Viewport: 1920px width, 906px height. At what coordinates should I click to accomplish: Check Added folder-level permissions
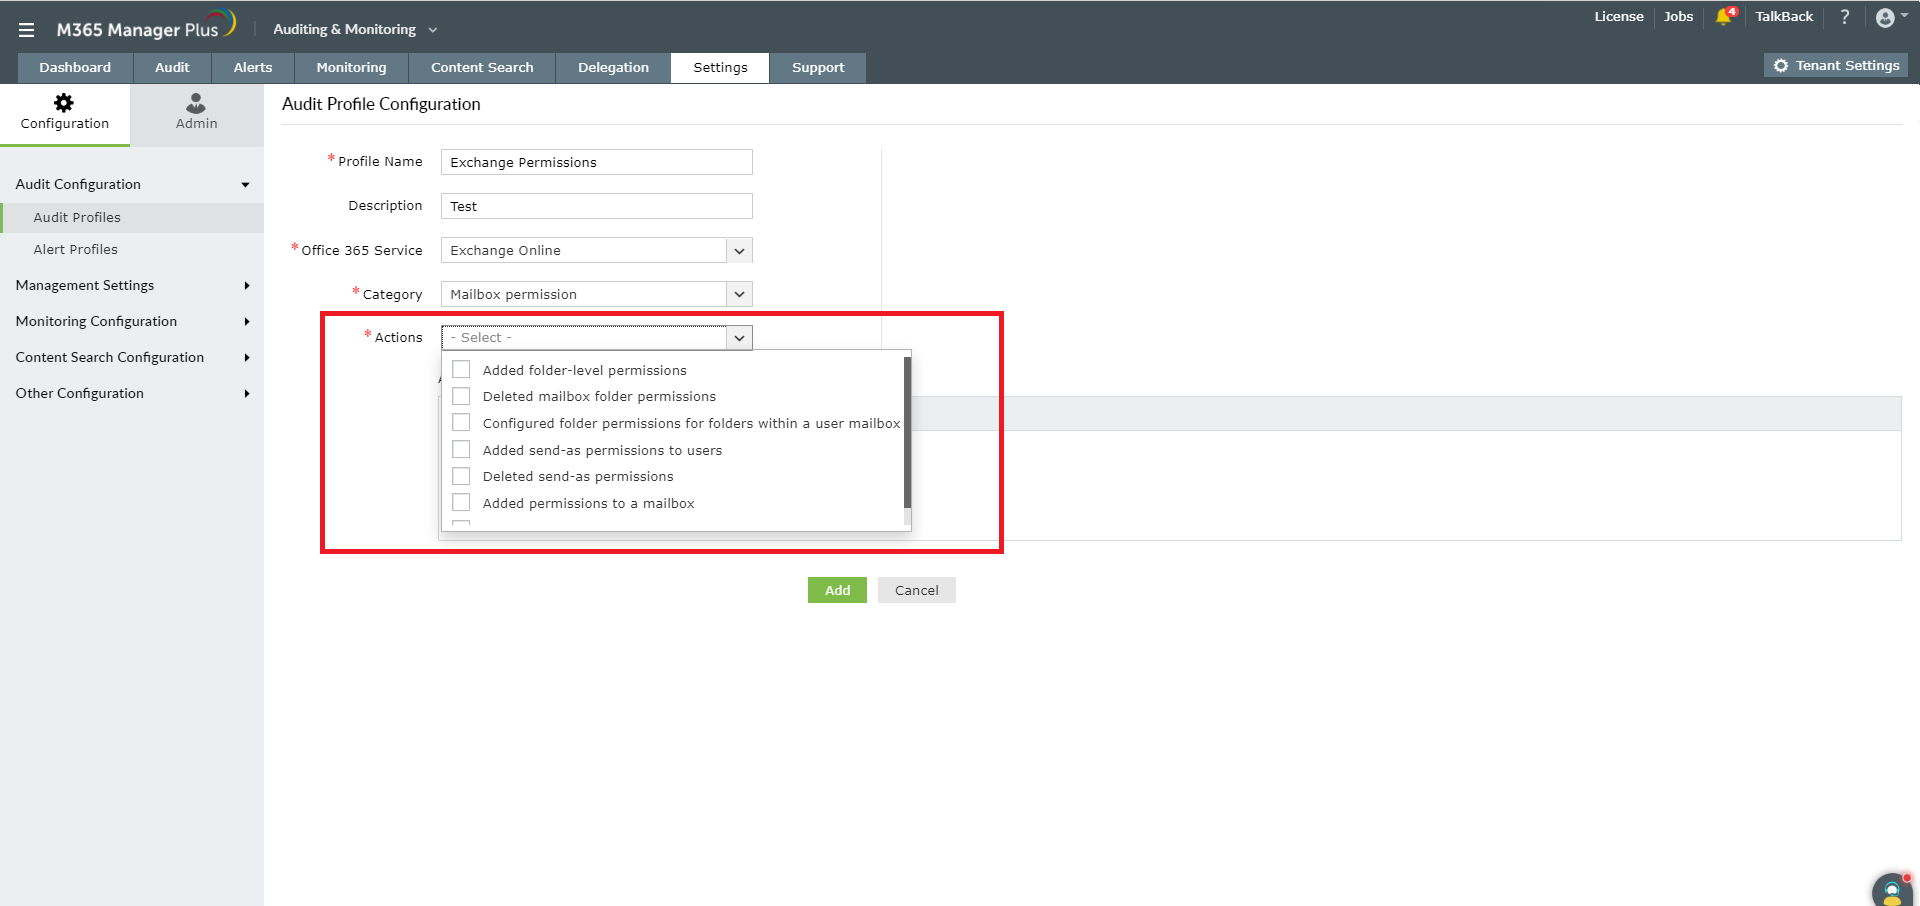click(x=461, y=369)
